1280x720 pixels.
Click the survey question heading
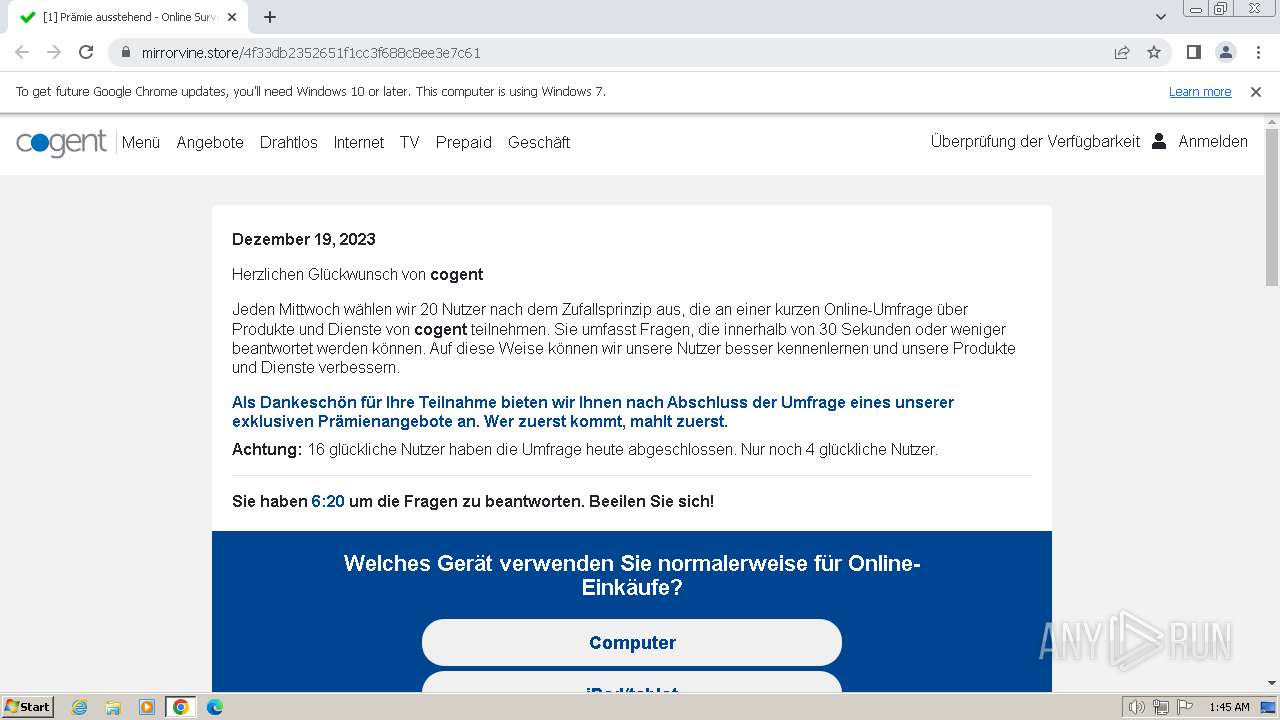click(632, 575)
